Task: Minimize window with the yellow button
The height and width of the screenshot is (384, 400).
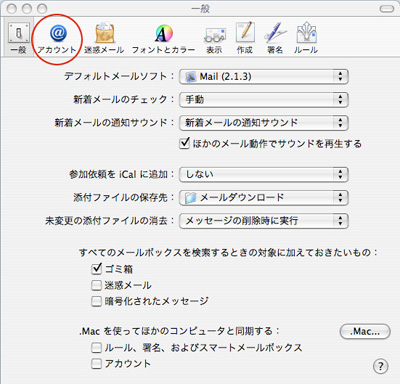Action: 27,8
